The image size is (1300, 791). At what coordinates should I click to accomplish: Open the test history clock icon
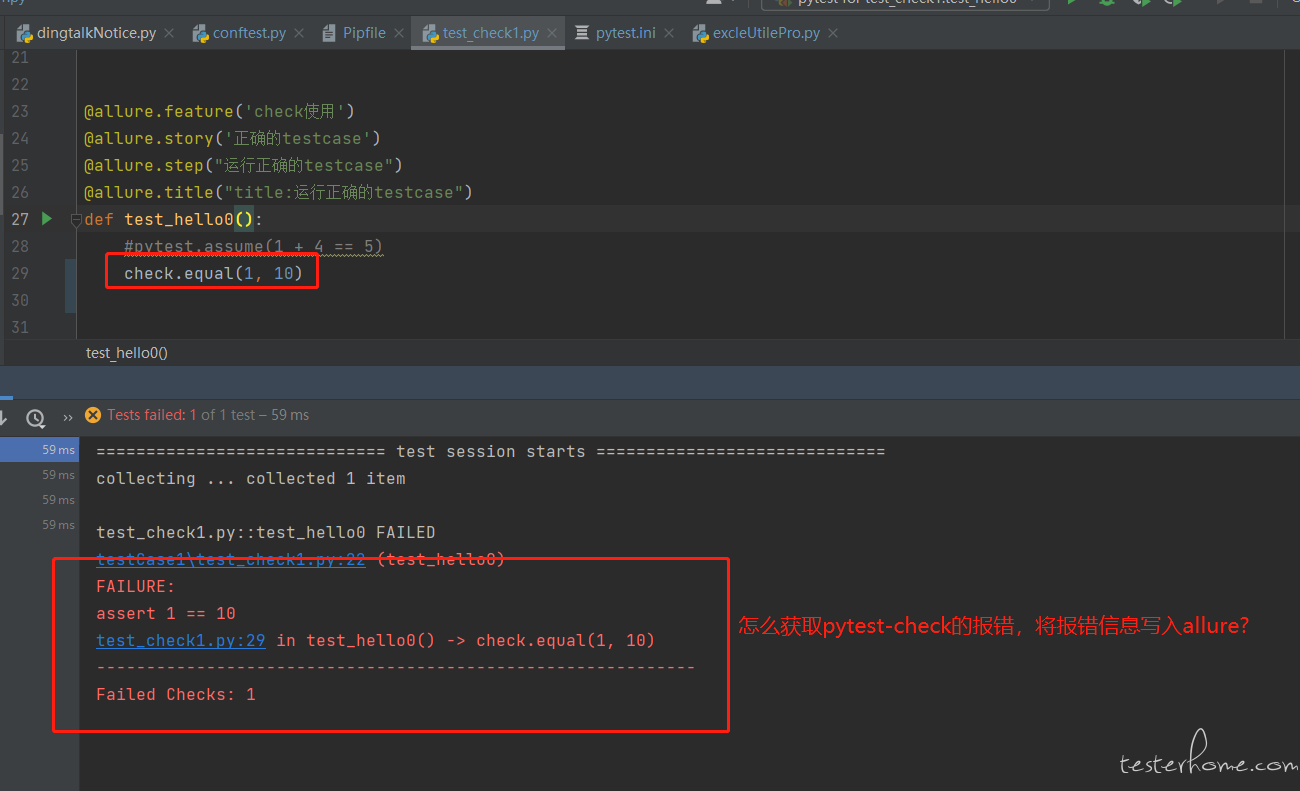point(36,418)
